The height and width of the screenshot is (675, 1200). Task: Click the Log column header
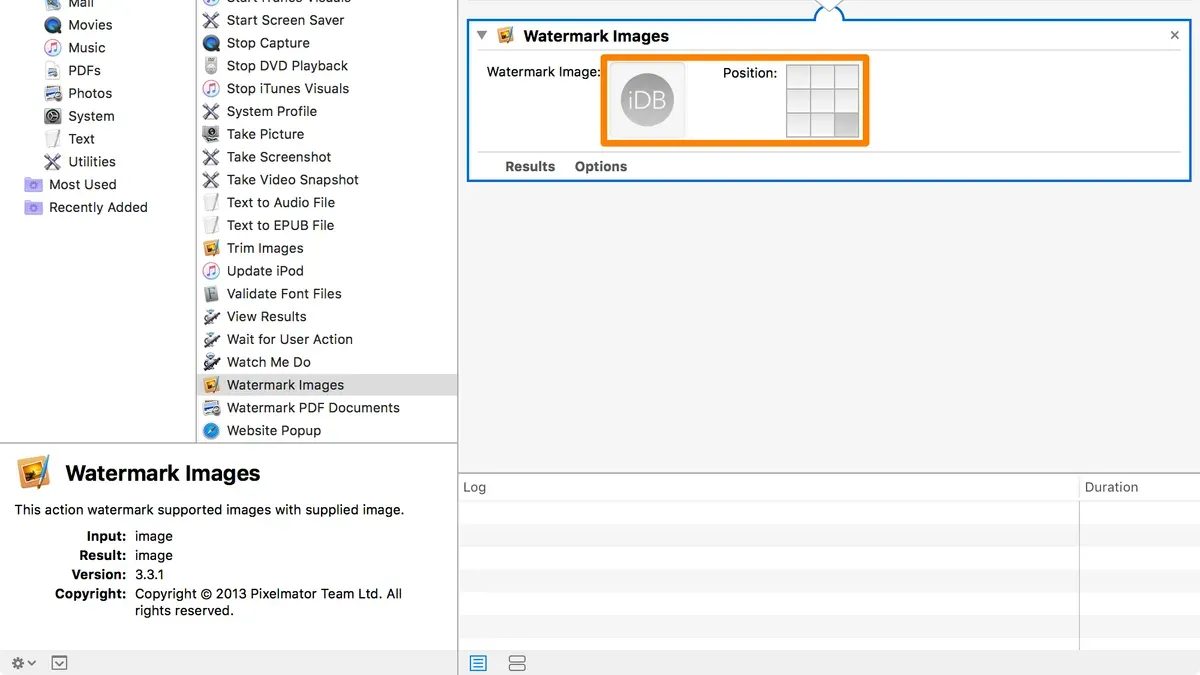pyautogui.click(x=769, y=487)
